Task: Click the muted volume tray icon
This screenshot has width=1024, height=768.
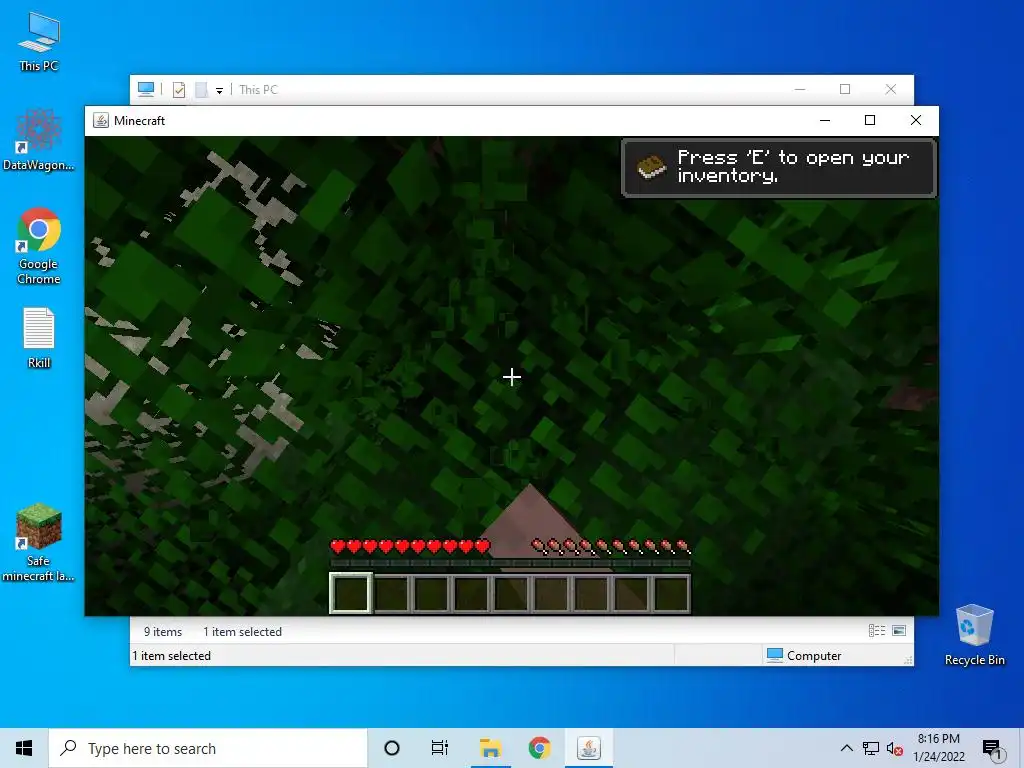Action: [x=894, y=748]
